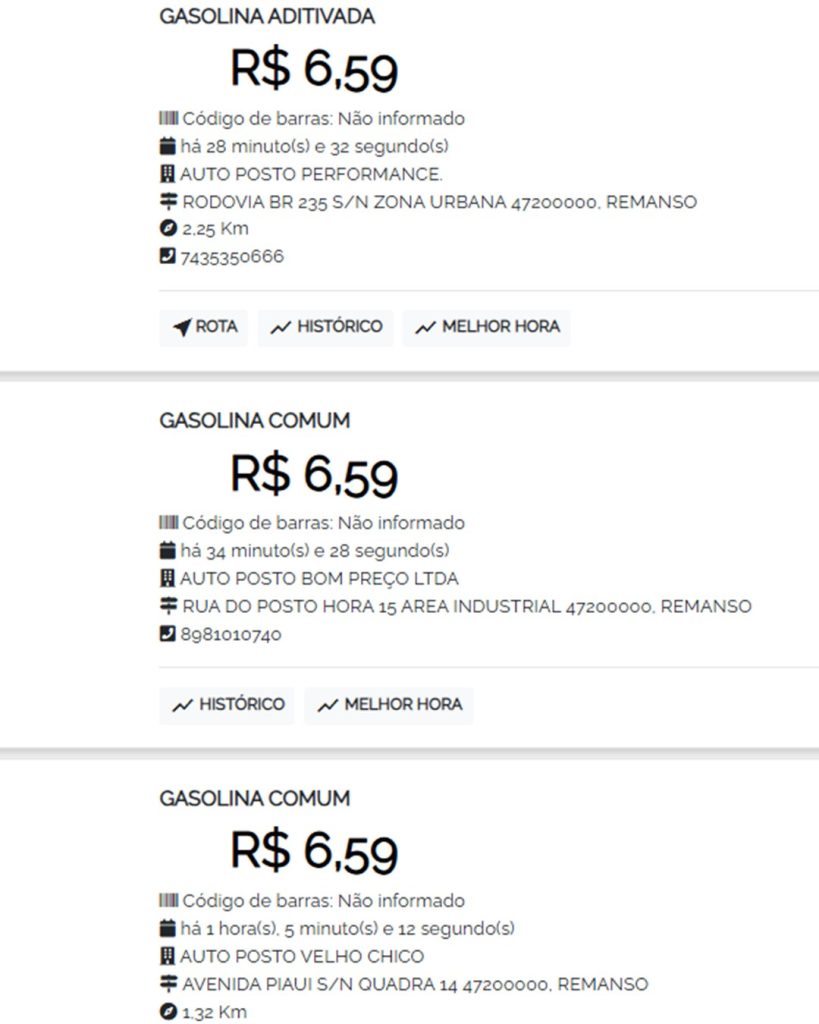The width and height of the screenshot is (819, 1024).
Task: Click compass icon beside 2,25 Km
Action: pyautogui.click(x=168, y=229)
